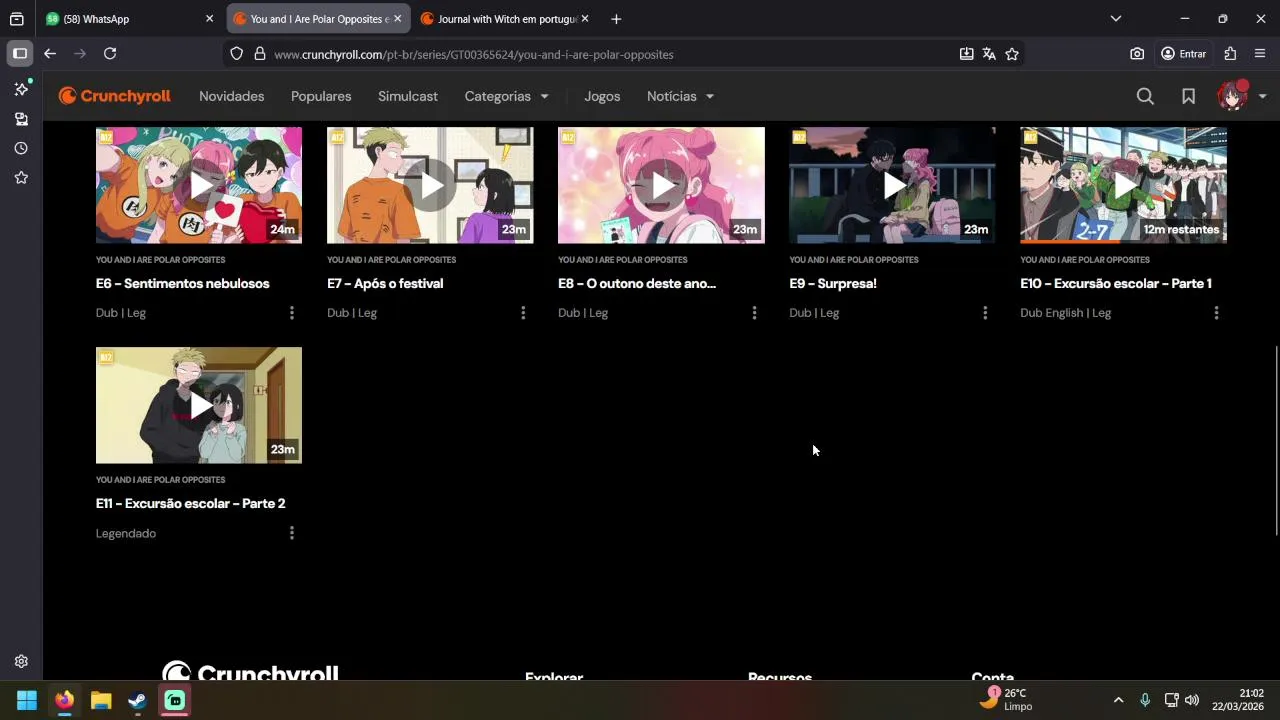1280x720 pixels.
Task: Translate this page icon
Action: pos(989,54)
